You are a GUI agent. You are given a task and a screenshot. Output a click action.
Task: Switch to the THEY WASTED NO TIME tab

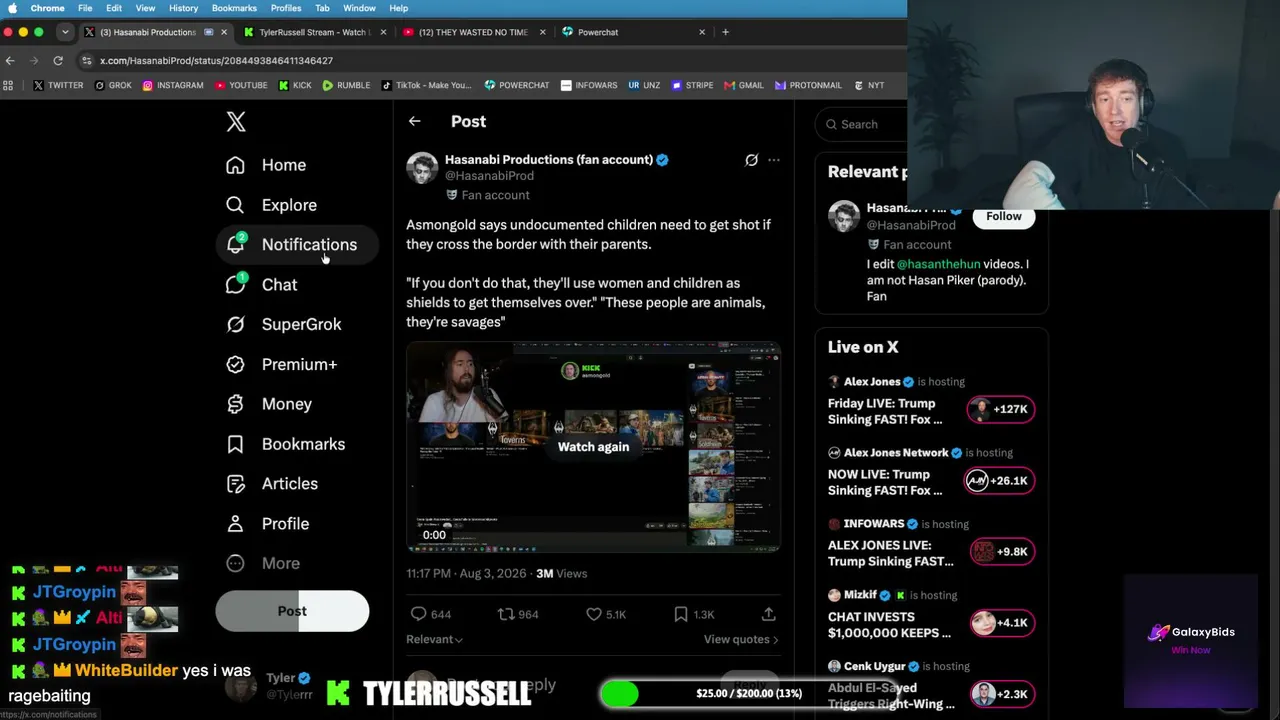click(472, 32)
